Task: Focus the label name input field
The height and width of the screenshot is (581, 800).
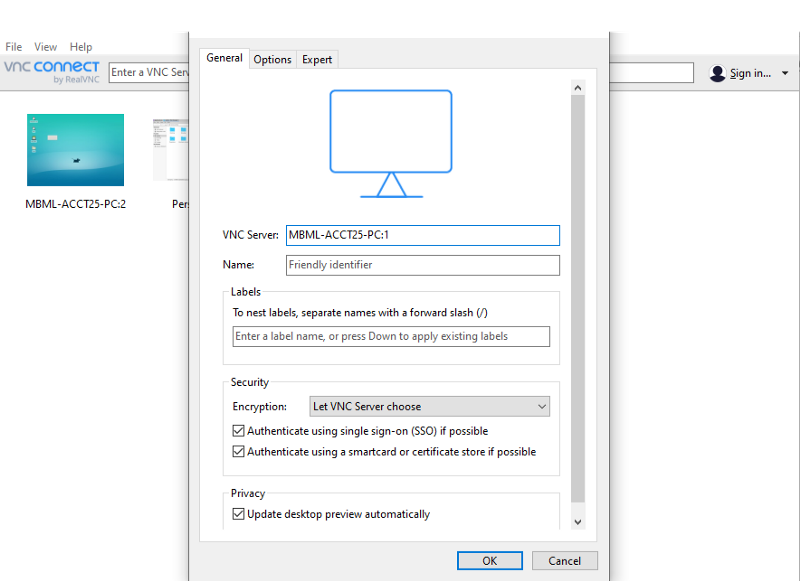Action: point(391,336)
